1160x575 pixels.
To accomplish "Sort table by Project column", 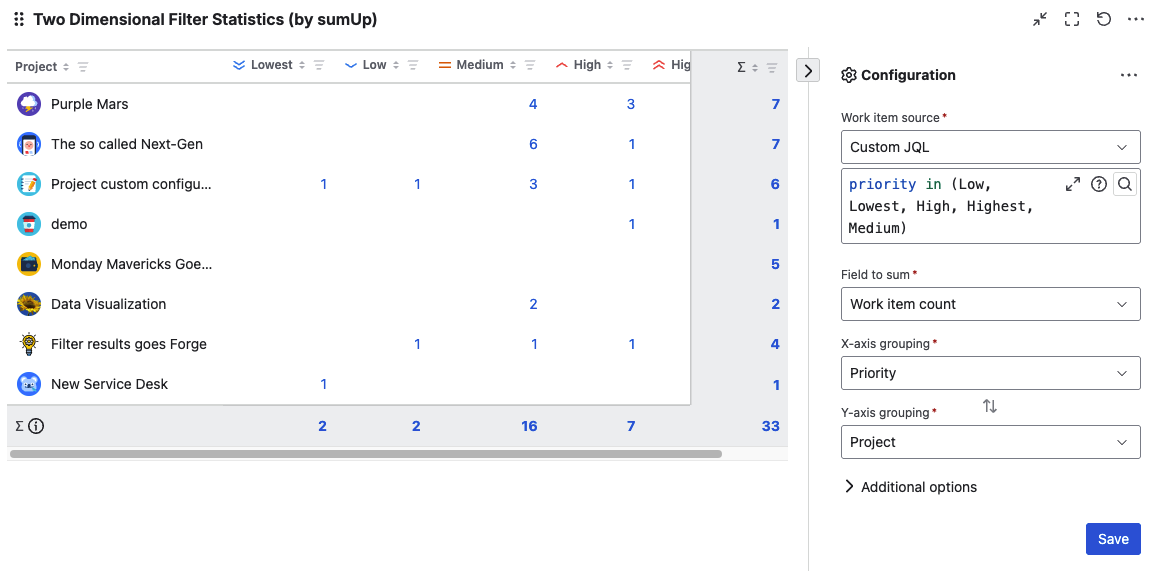I will pos(66,67).
